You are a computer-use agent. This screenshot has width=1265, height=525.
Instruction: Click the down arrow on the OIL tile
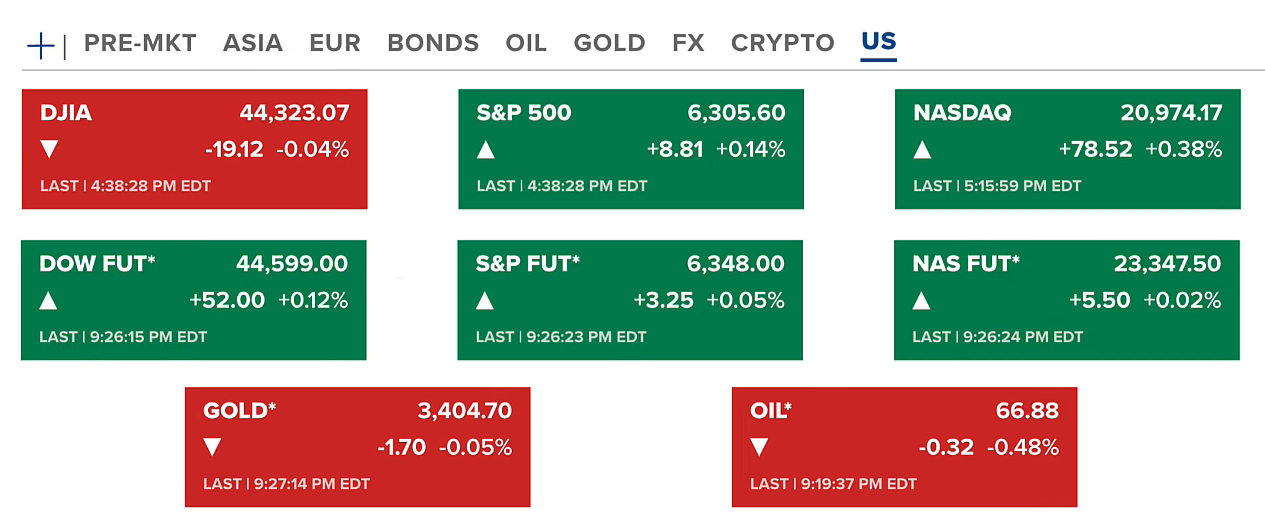pyautogui.click(x=759, y=447)
